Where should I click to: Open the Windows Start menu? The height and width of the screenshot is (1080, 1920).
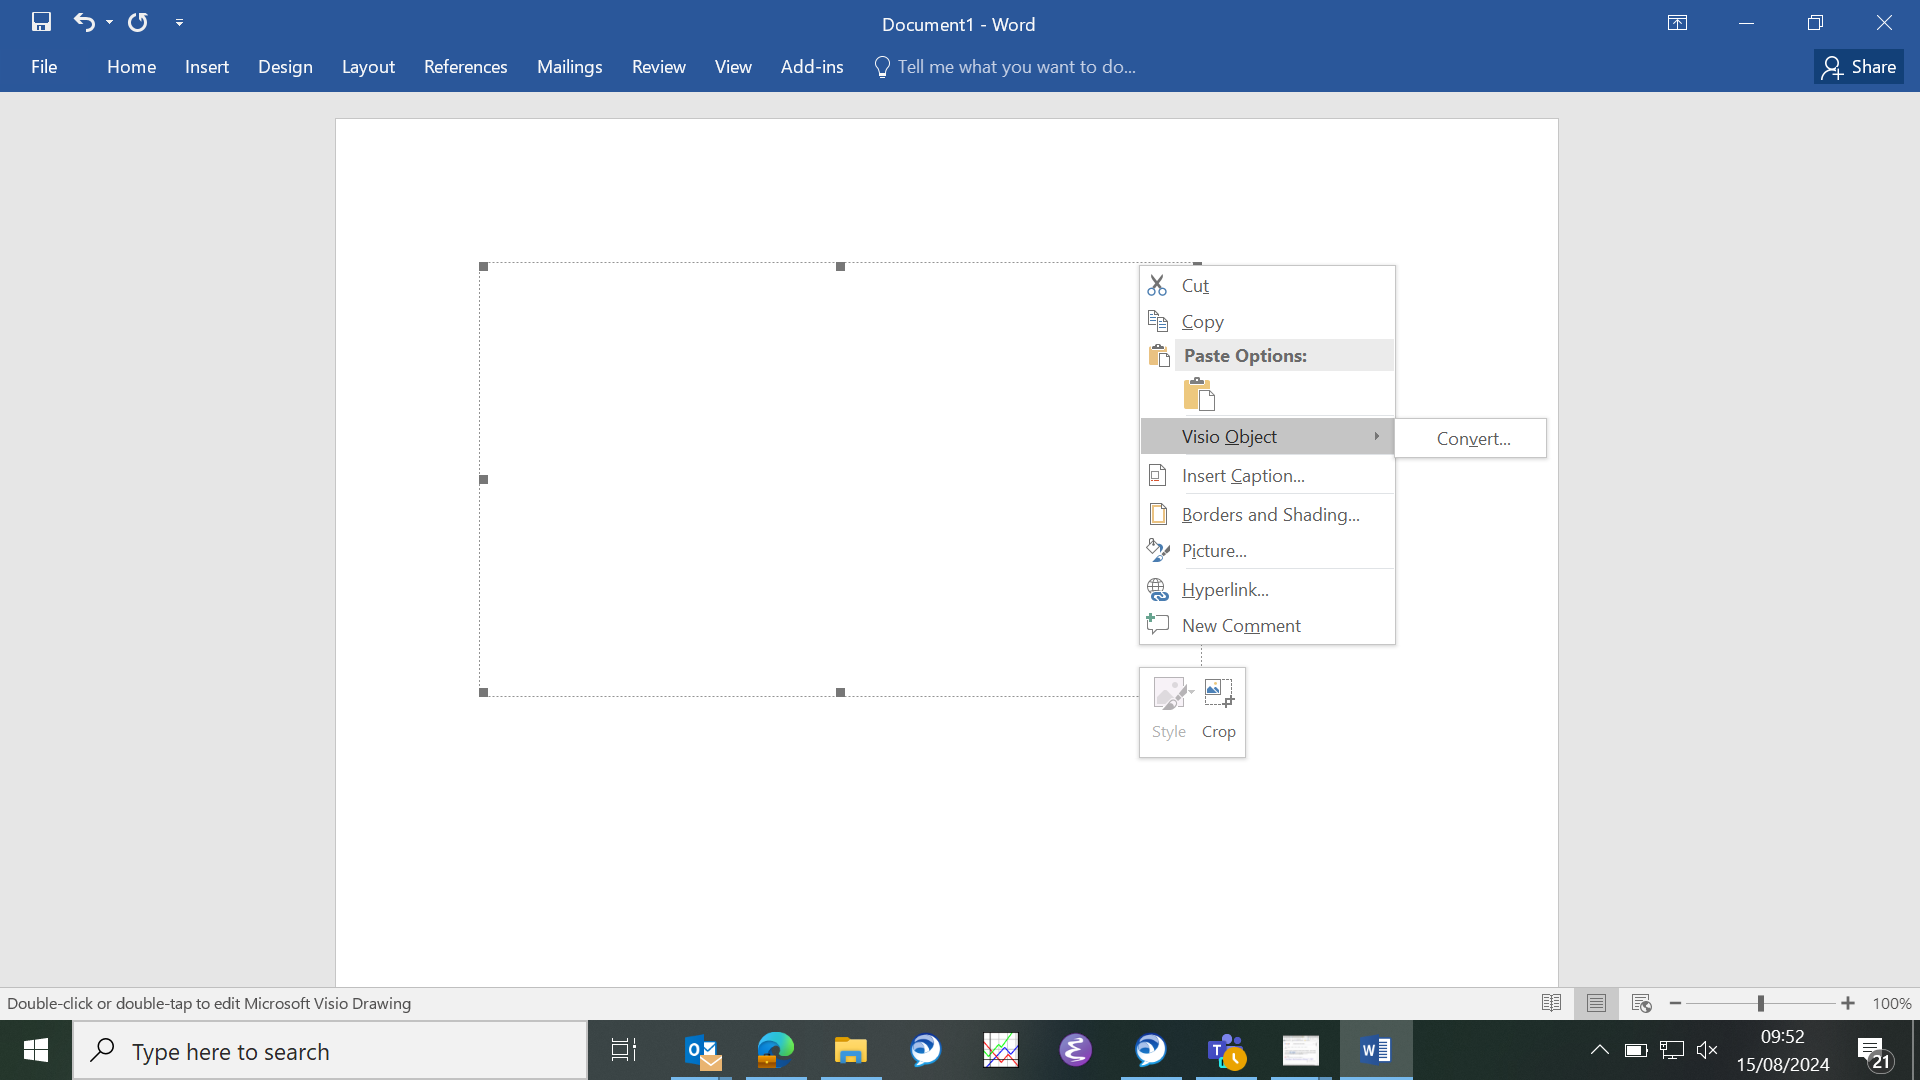click(36, 1050)
